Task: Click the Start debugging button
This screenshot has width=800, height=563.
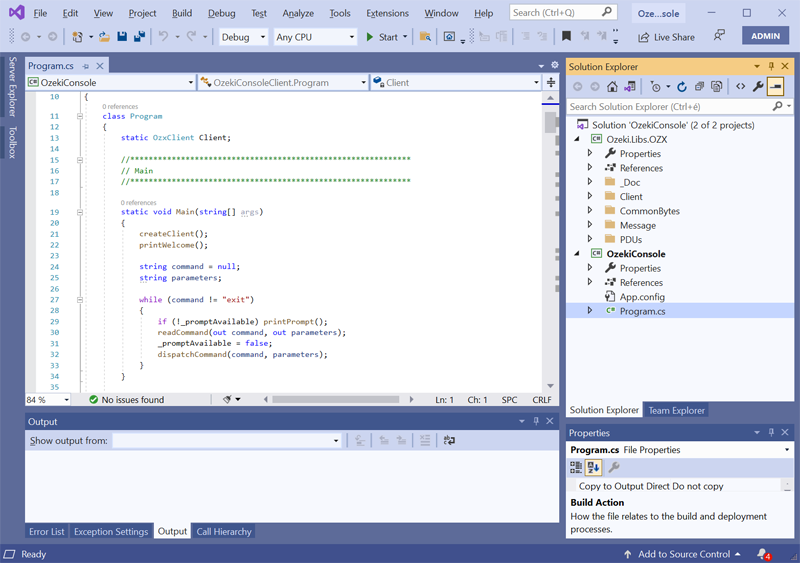Action: 382,37
